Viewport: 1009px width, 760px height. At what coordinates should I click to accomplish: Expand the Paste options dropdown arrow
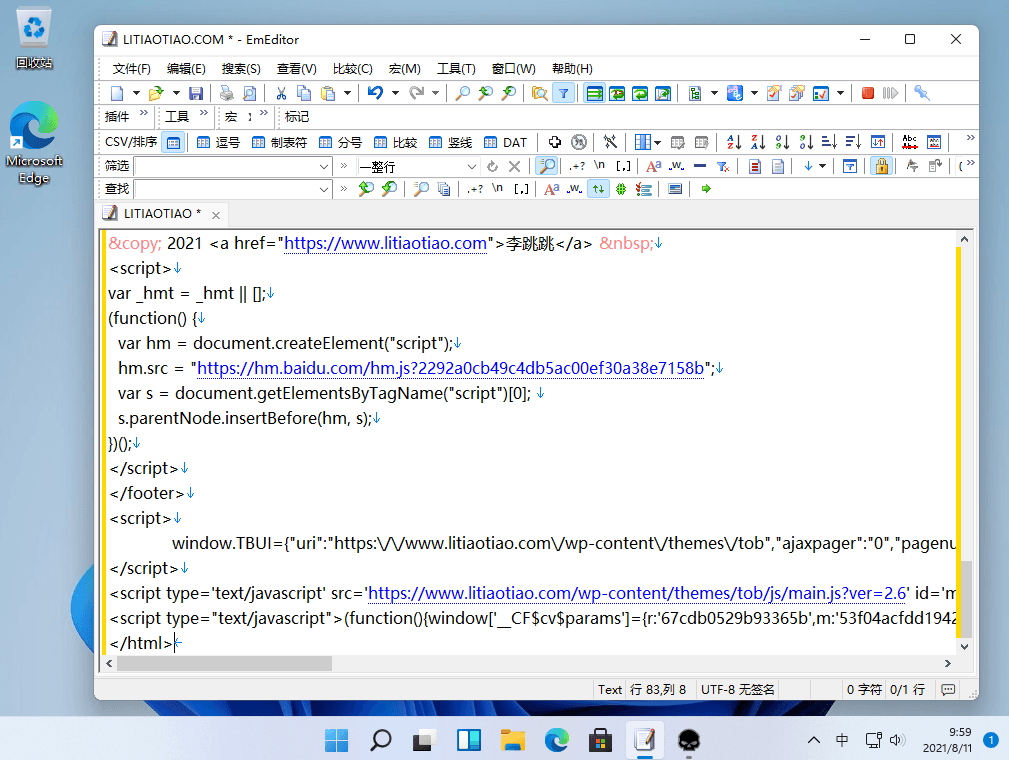347,93
